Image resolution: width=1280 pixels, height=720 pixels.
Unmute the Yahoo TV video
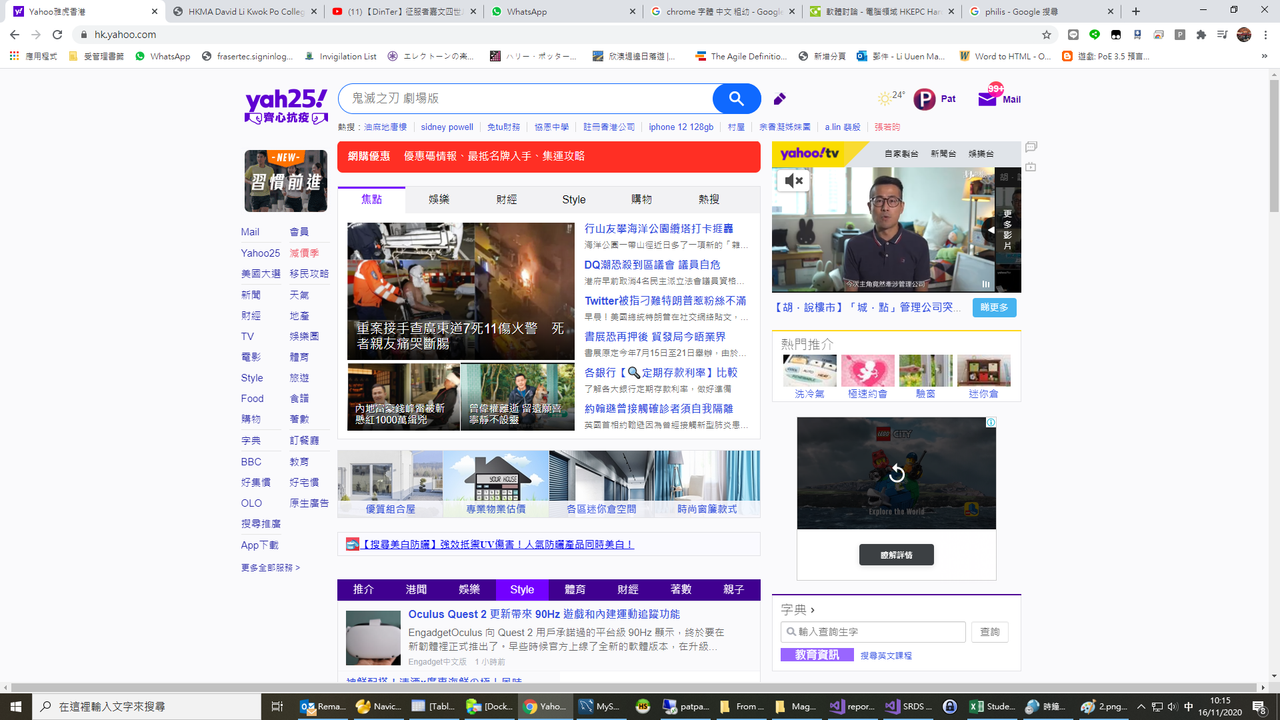795,181
